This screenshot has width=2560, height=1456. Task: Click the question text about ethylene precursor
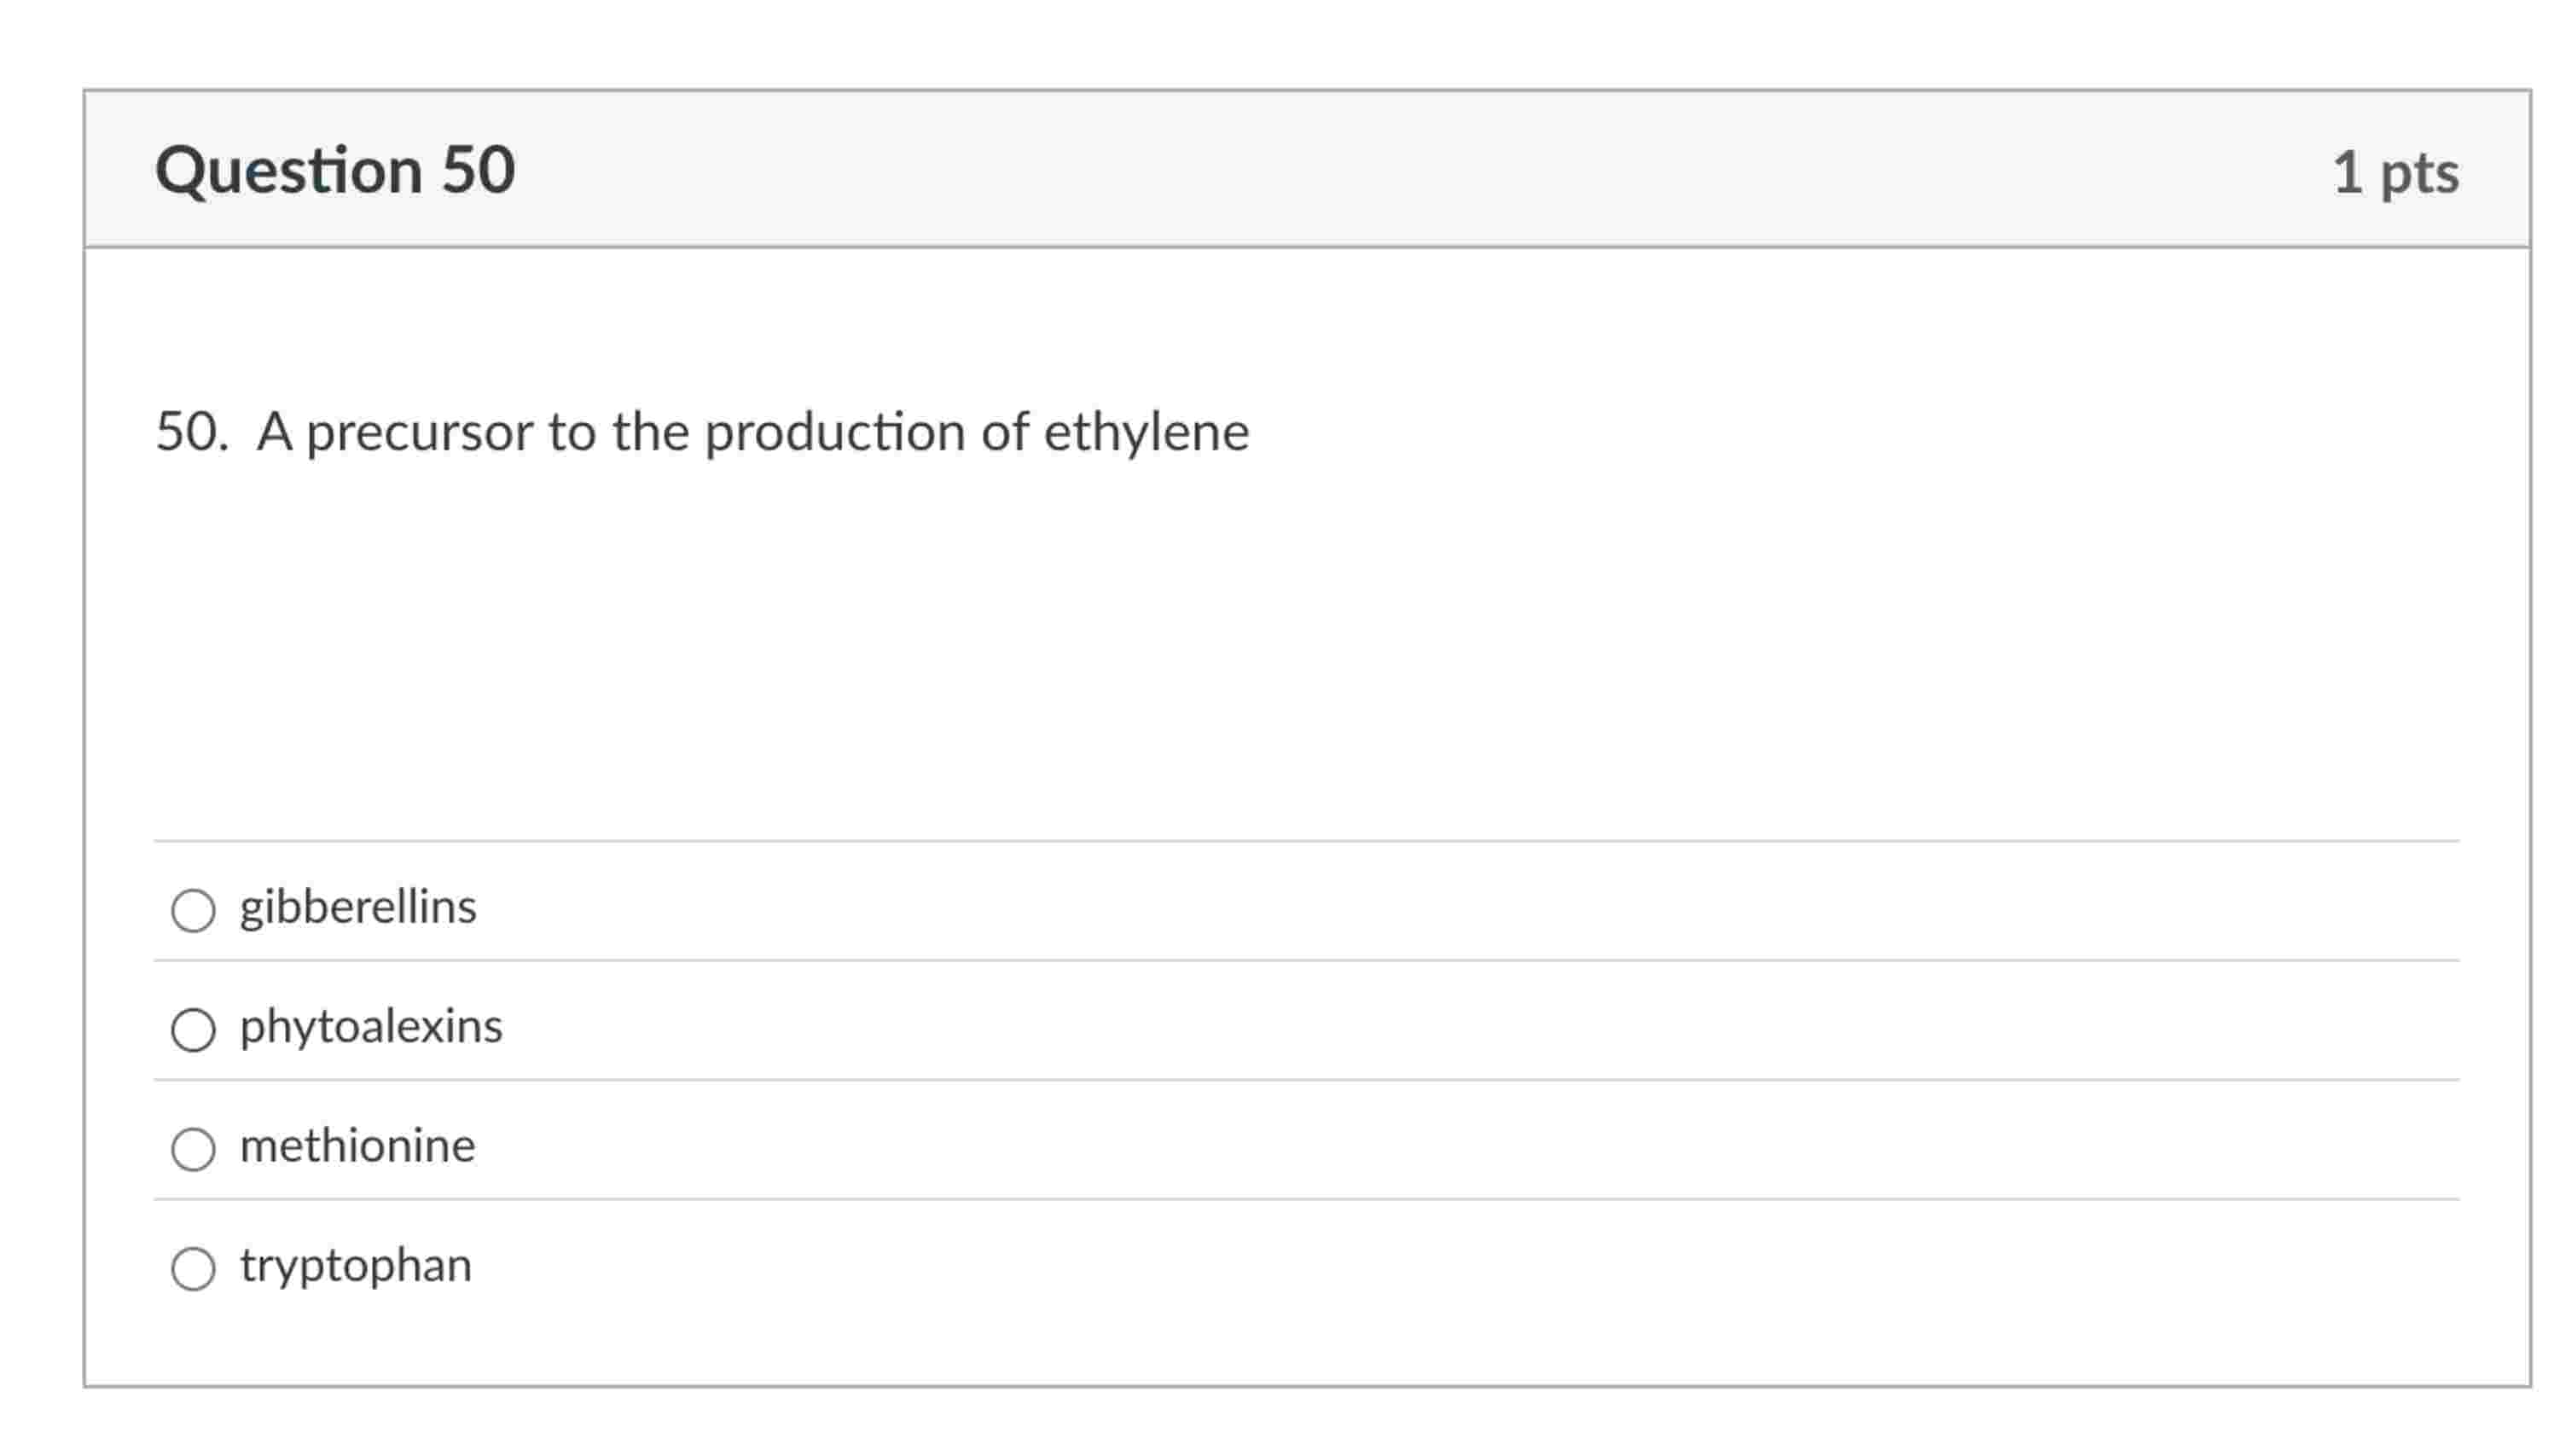pos(700,432)
